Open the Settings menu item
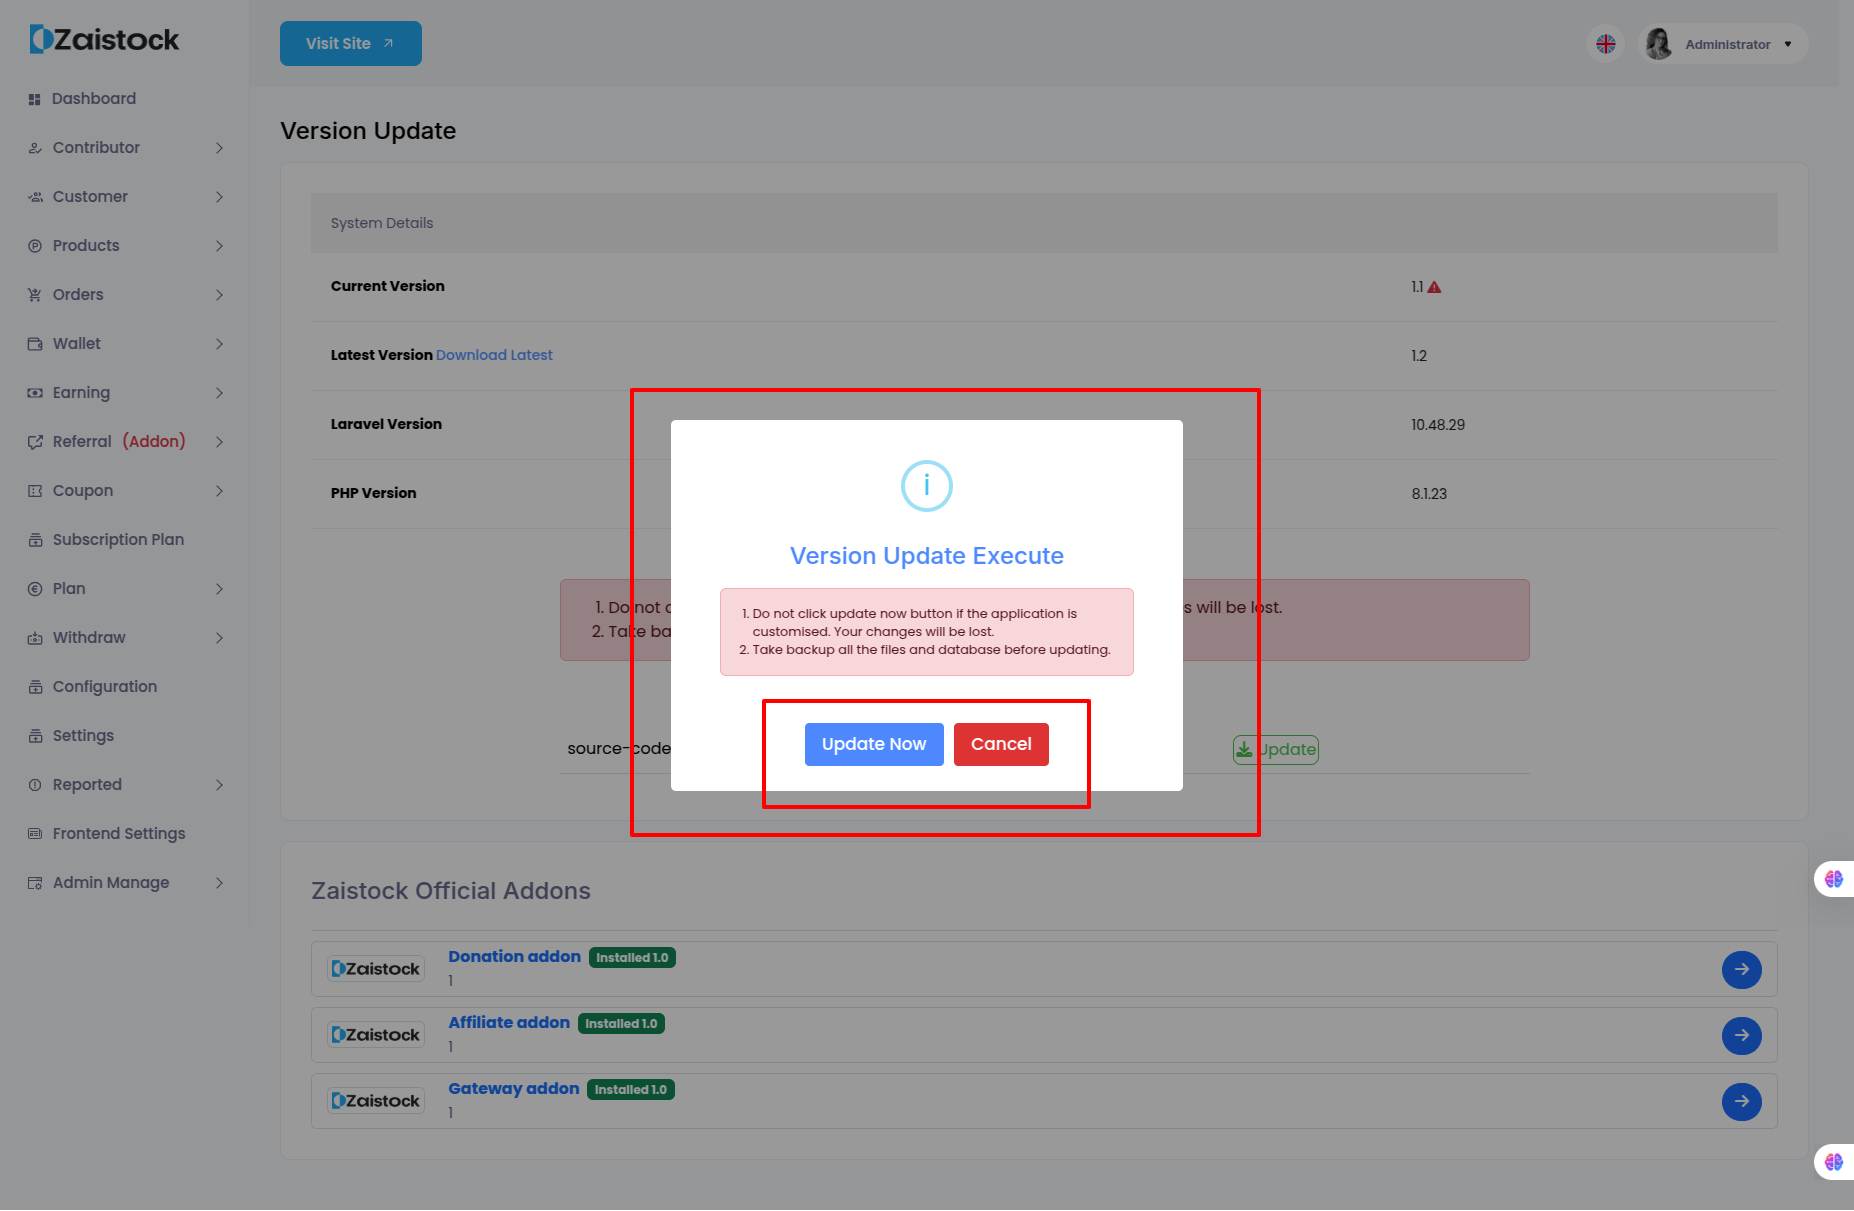Viewport: 1854px width, 1211px height. coord(83,736)
